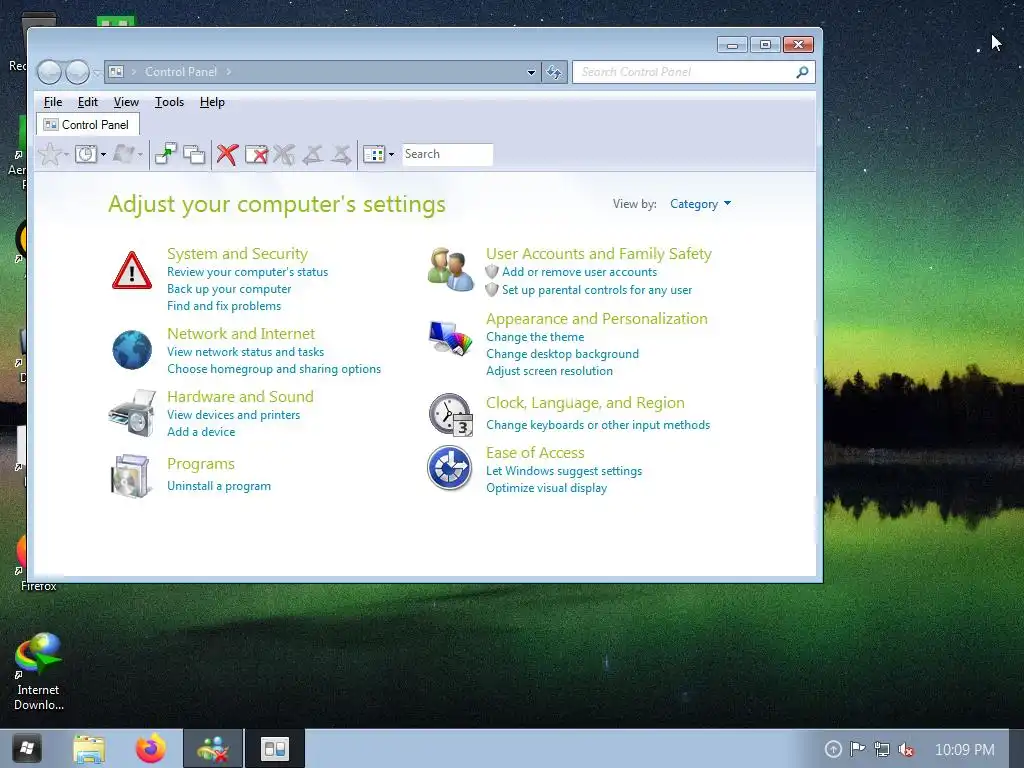Viewport: 1024px width, 768px height.
Task: Open the Ease of Access circular icon
Action: click(449, 468)
